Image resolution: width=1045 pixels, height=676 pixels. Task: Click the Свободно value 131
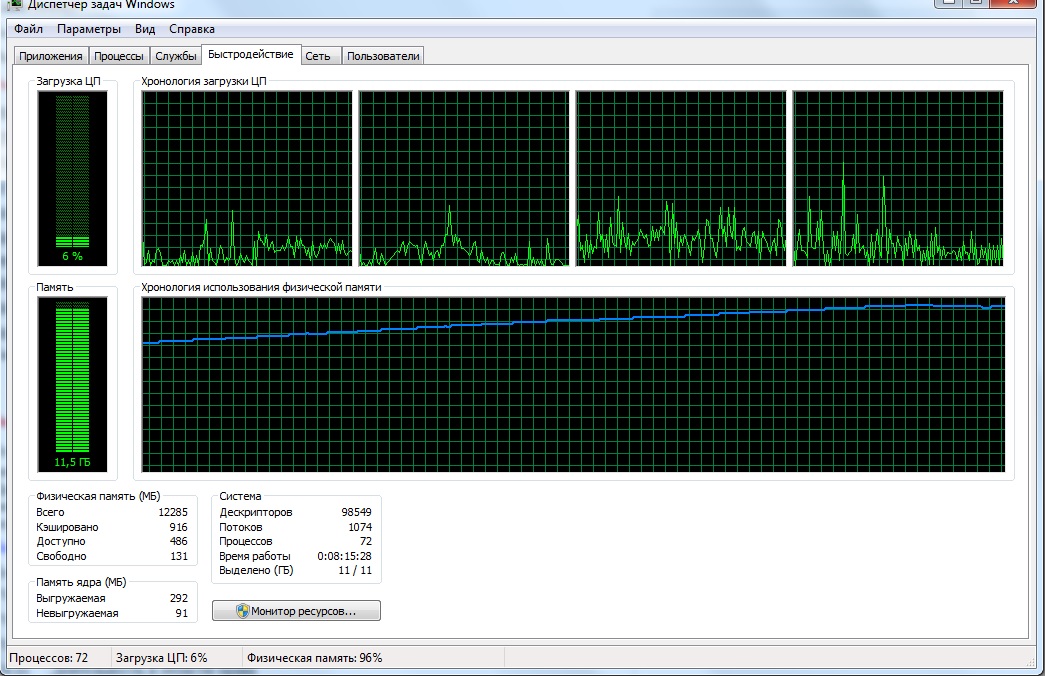[179, 556]
